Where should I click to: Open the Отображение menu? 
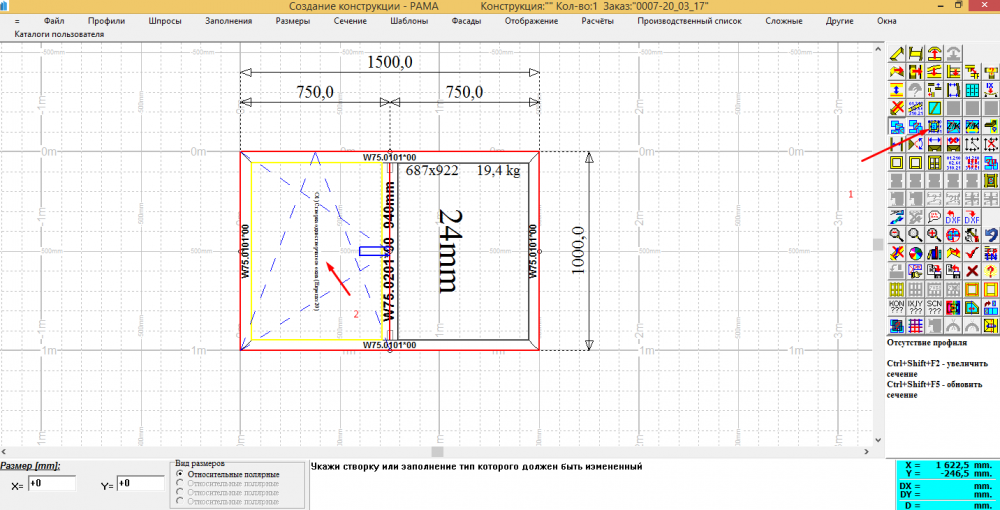[x=531, y=20]
